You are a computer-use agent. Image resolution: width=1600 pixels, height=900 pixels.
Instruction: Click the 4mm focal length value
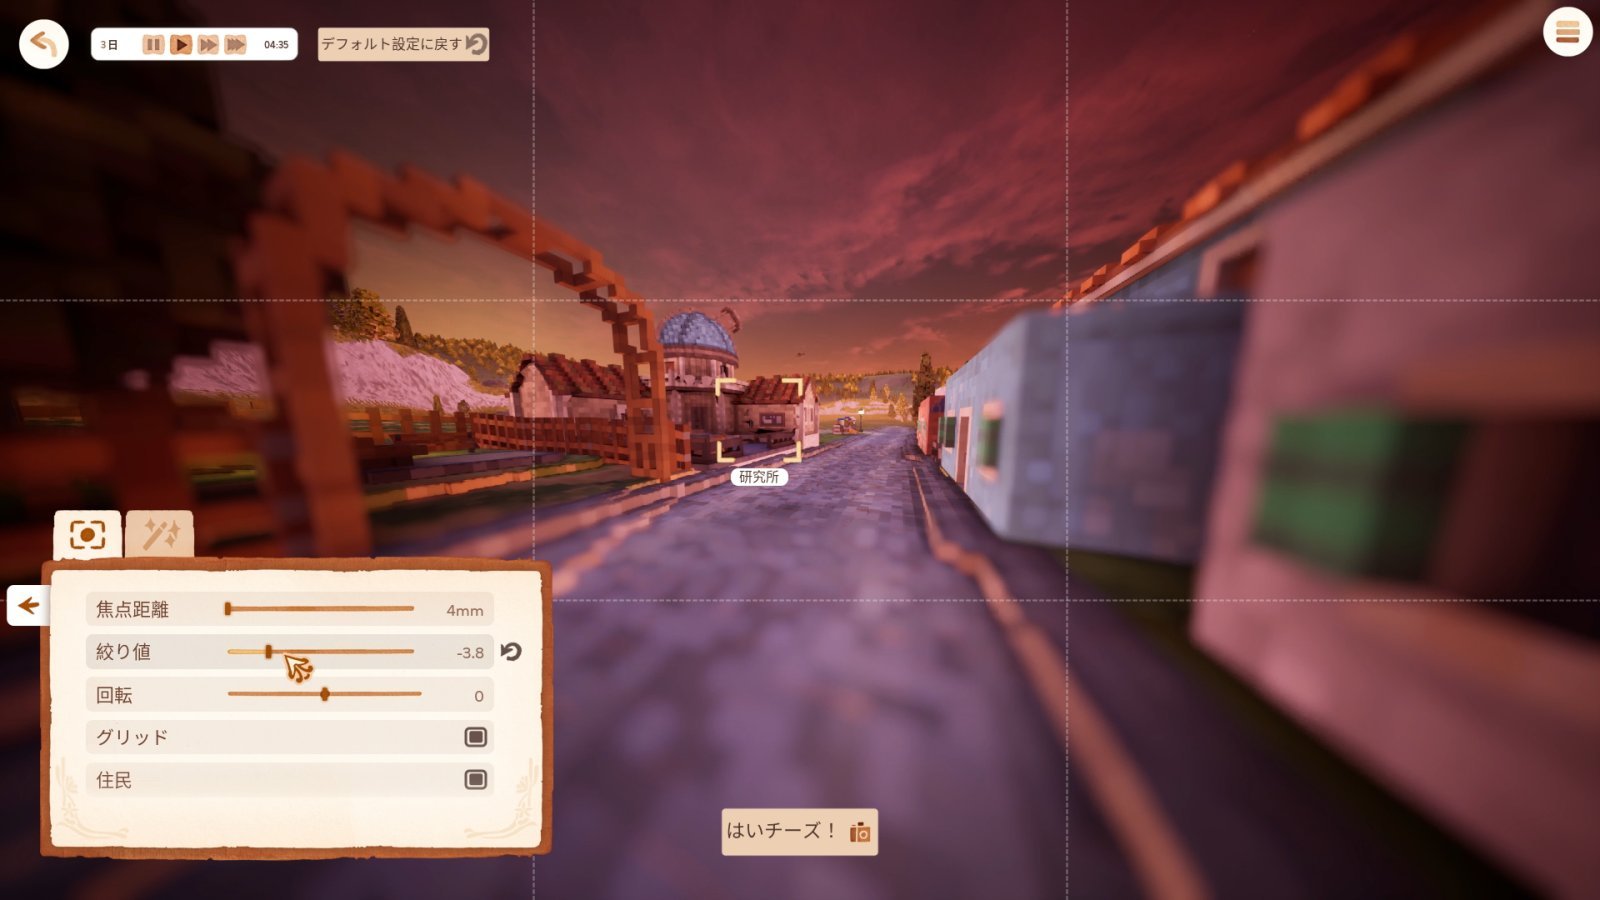[465, 610]
